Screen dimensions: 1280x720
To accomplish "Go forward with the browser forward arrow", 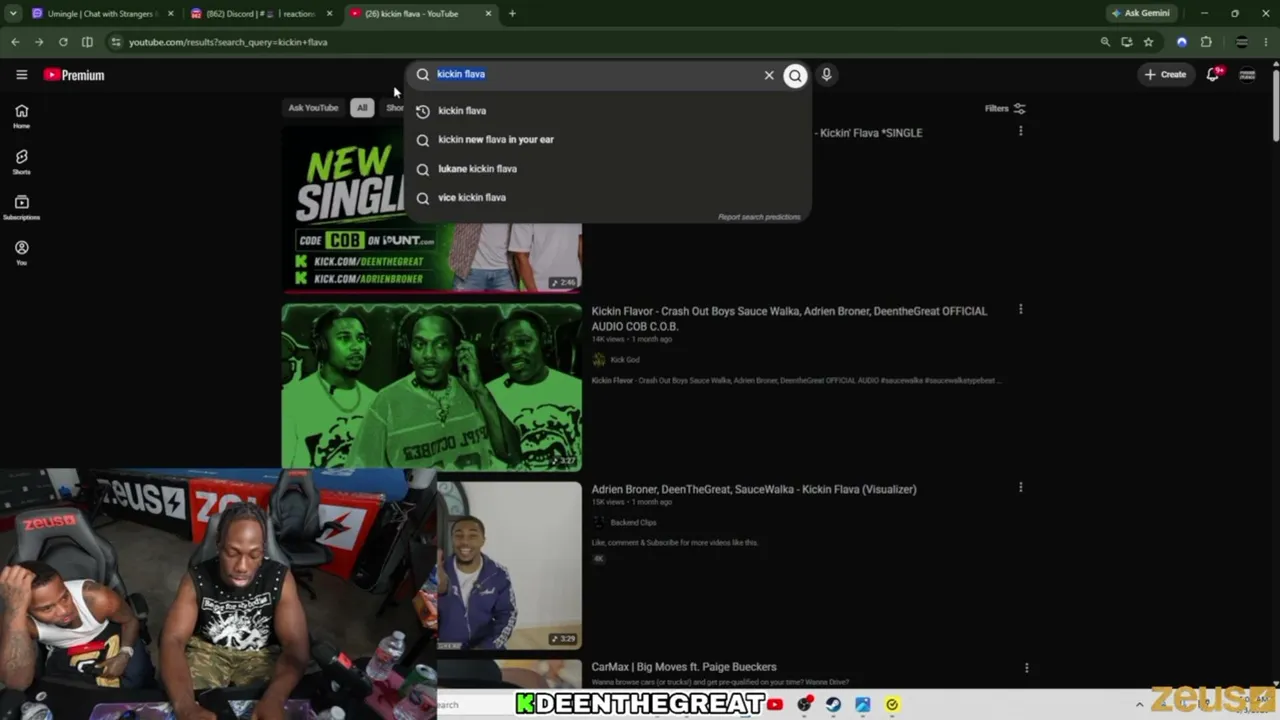I will point(39,42).
